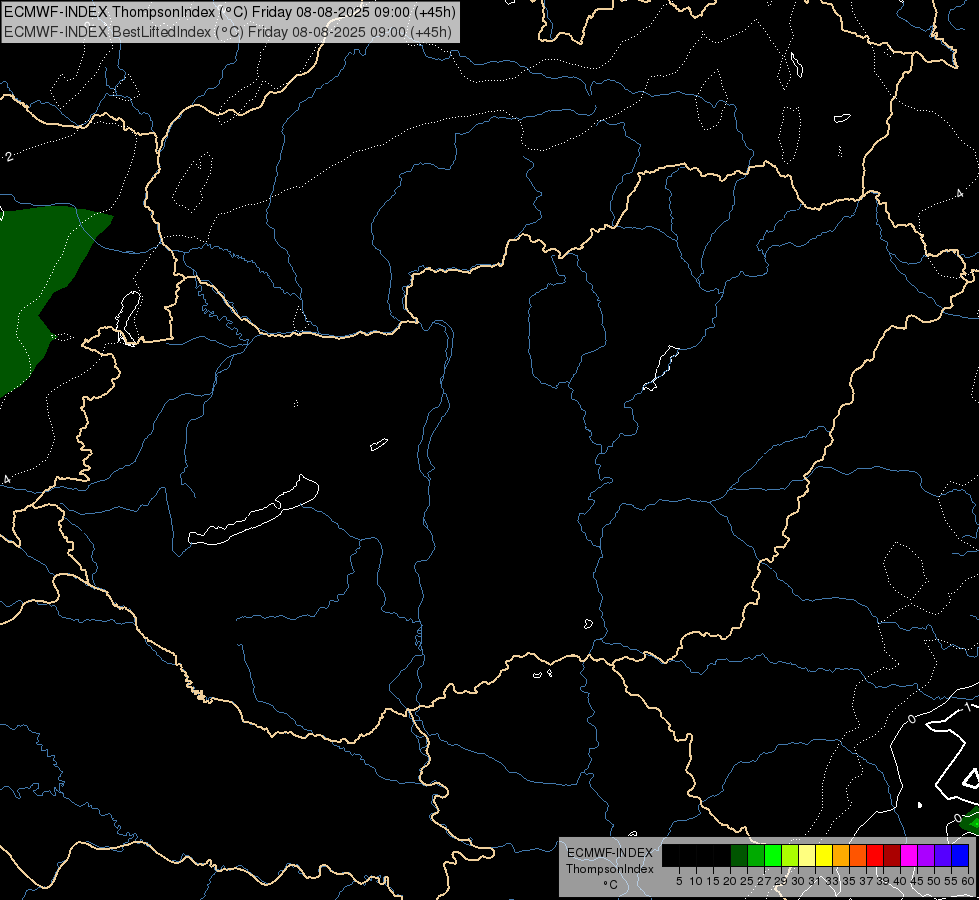979x900 pixels.
Task: Select the pale yellow 30–31 legend swatch
Action: coord(807,856)
